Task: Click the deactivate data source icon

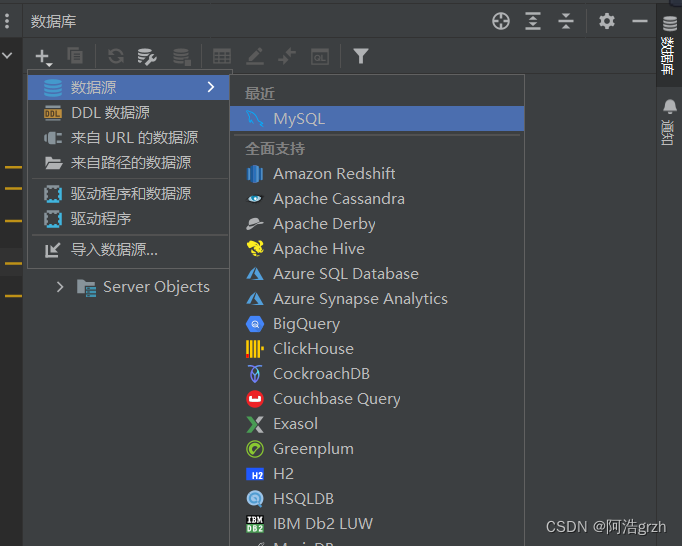Action: [182, 57]
